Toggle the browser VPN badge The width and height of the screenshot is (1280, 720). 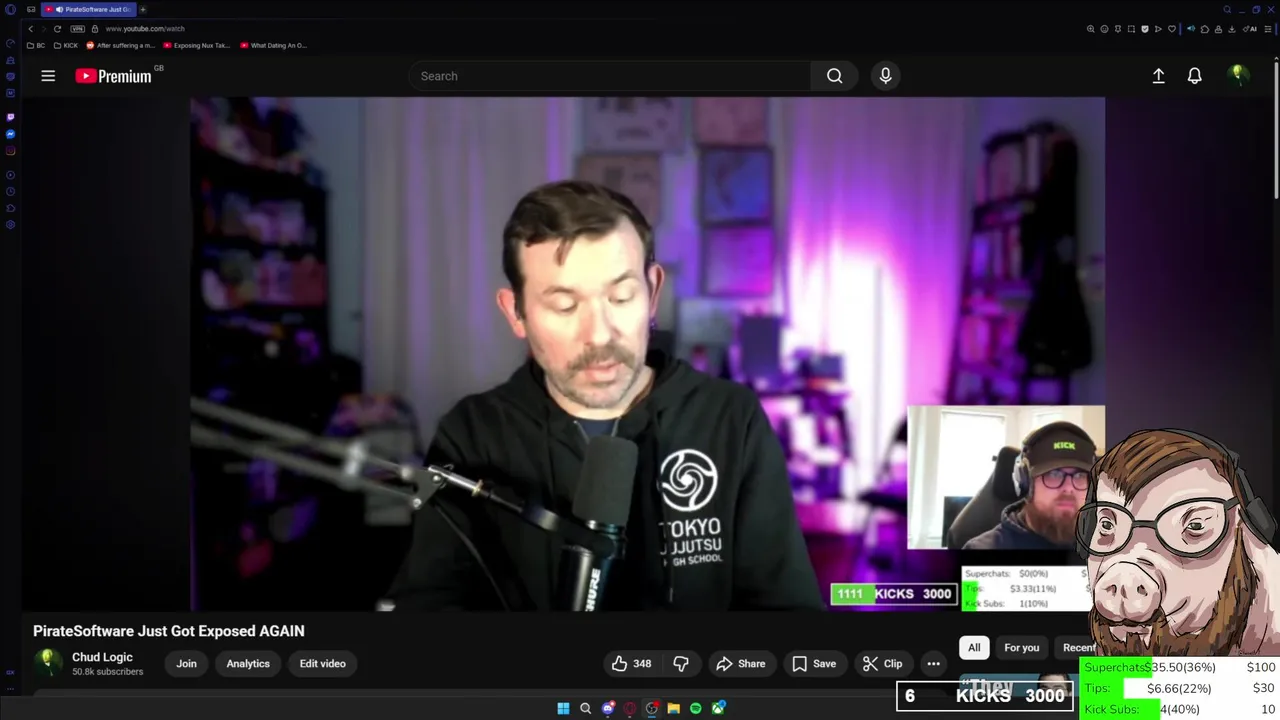(78, 29)
